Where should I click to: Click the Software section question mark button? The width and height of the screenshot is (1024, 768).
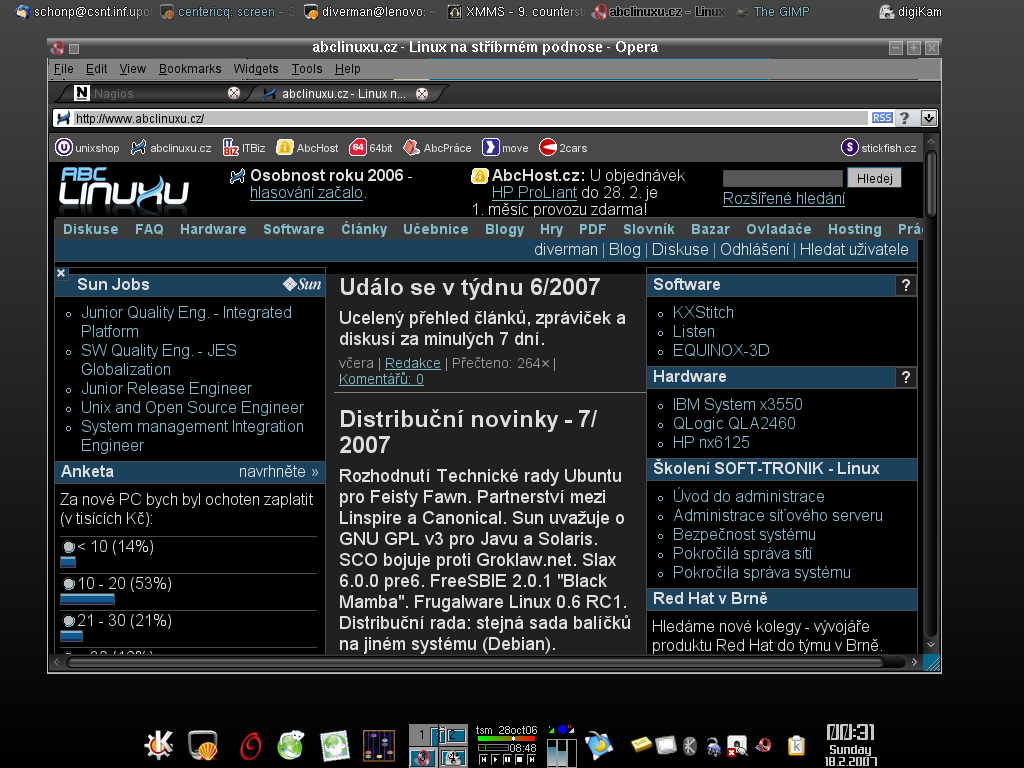[x=906, y=285]
